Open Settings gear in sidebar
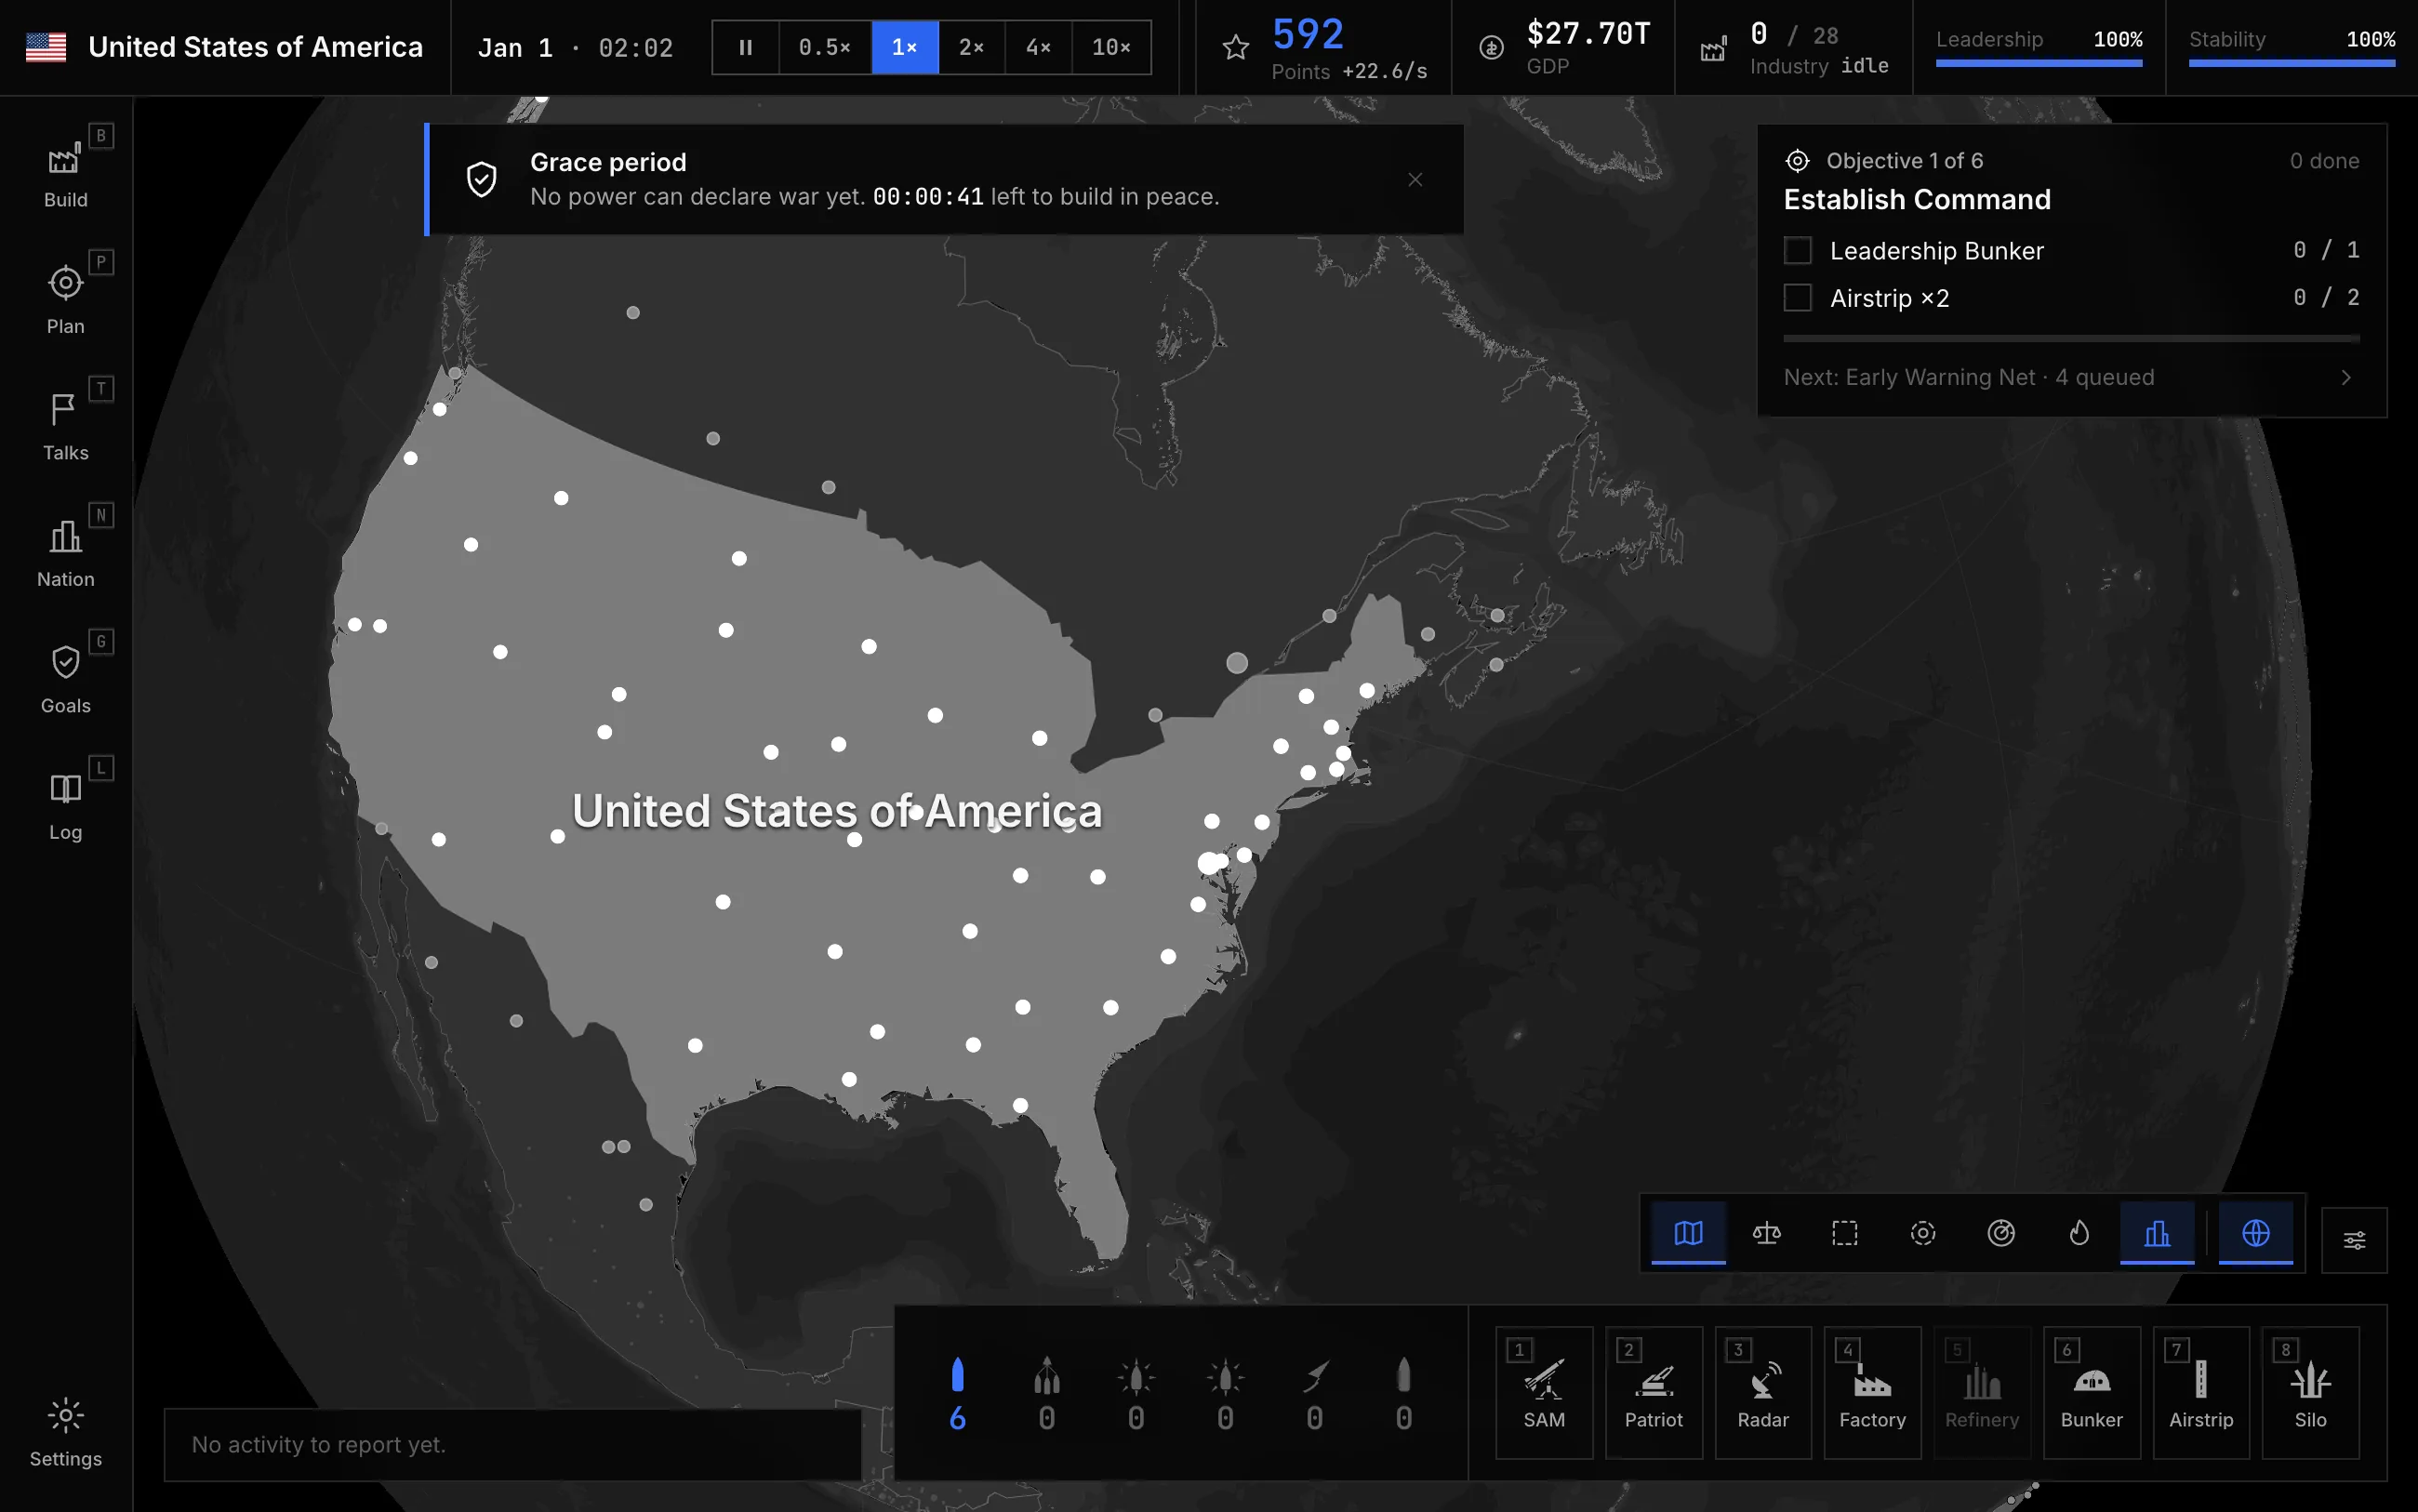2418x1512 pixels. pyautogui.click(x=66, y=1431)
